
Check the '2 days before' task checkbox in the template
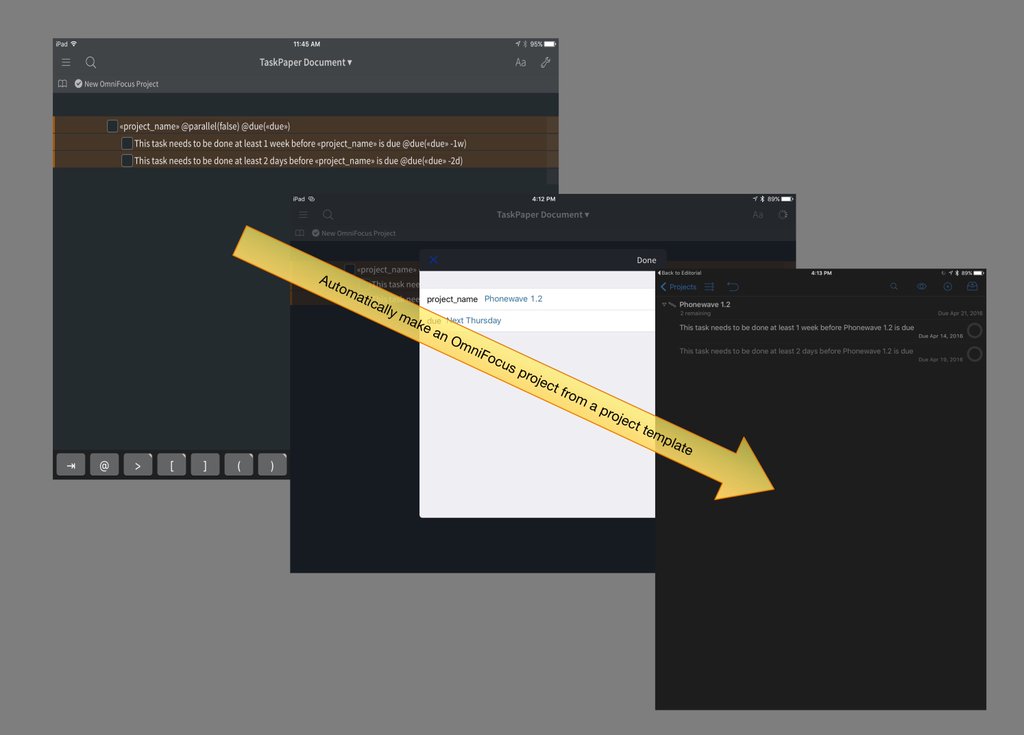[127, 160]
